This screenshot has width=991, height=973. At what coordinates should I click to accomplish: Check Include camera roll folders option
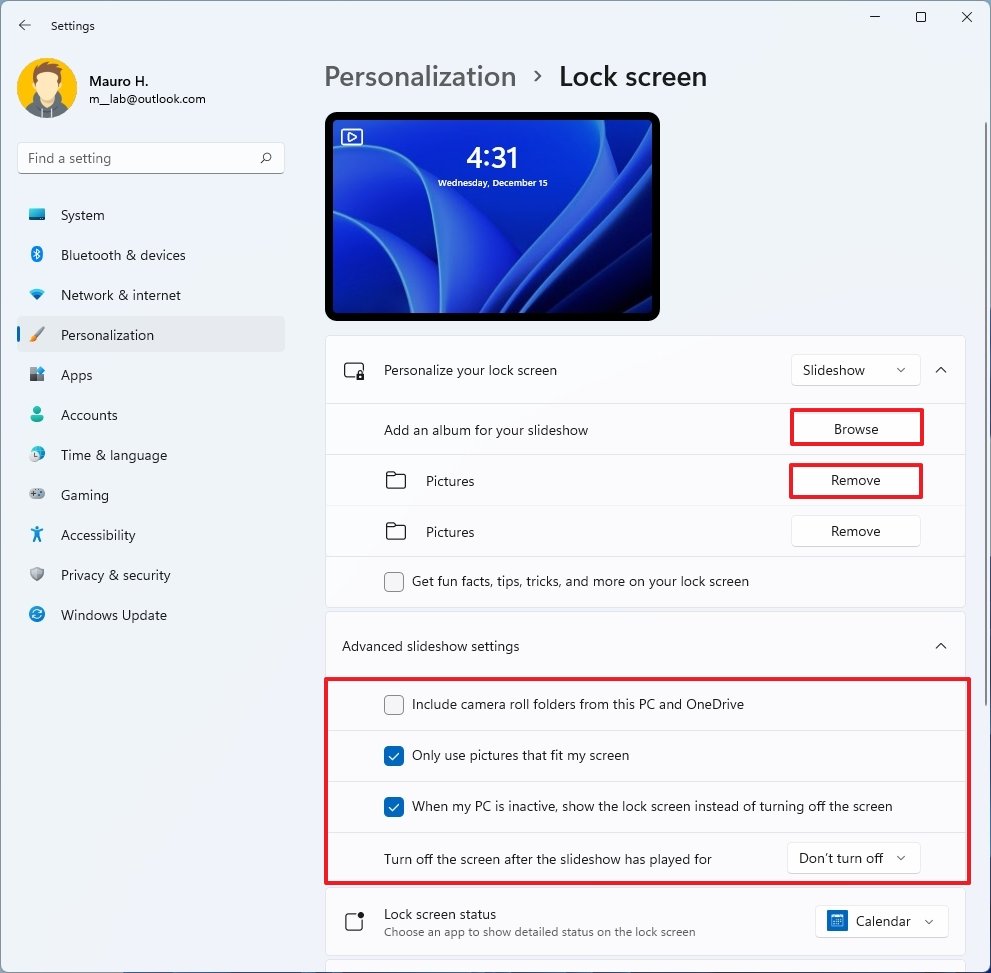coord(394,704)
